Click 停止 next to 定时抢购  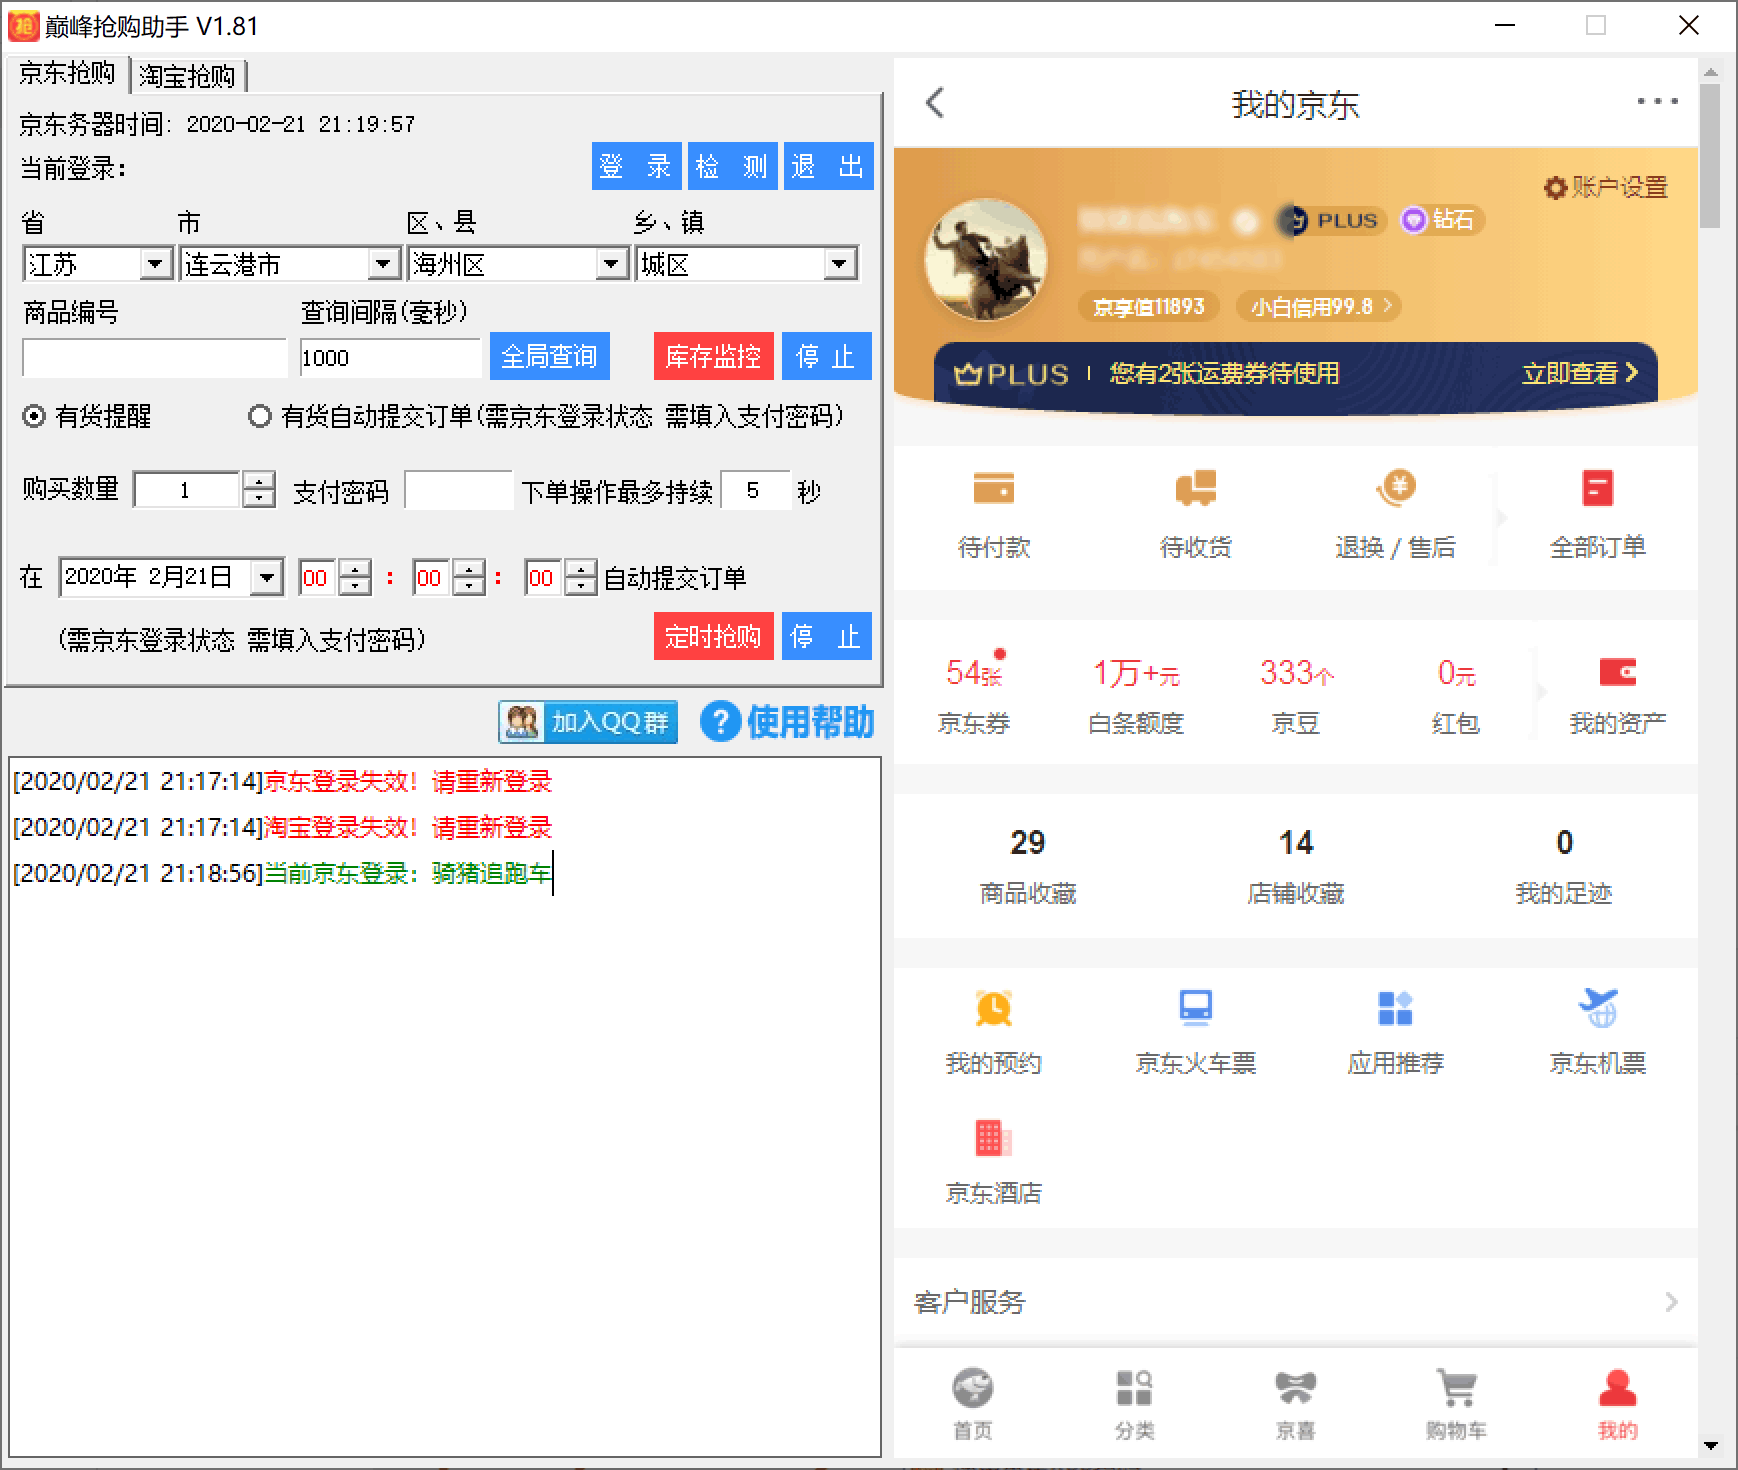(x=826, y=636)
